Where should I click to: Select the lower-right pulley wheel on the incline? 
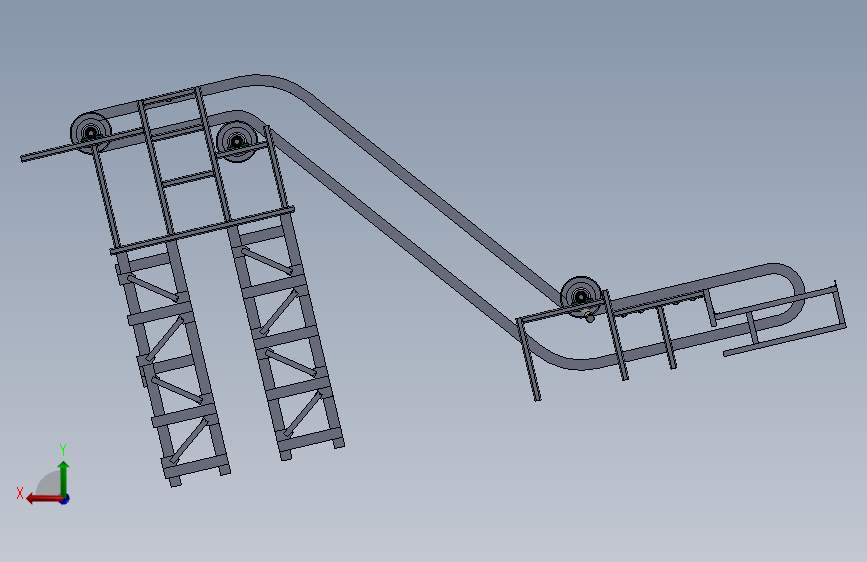pyautogui.click(x=581, y=297)
